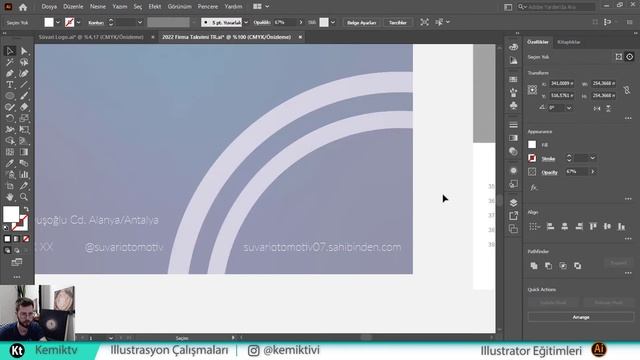The height and width of the screenshot is (360, 640).
Task: Pick the Eyedropper tool
Action: tap(10, 163)
